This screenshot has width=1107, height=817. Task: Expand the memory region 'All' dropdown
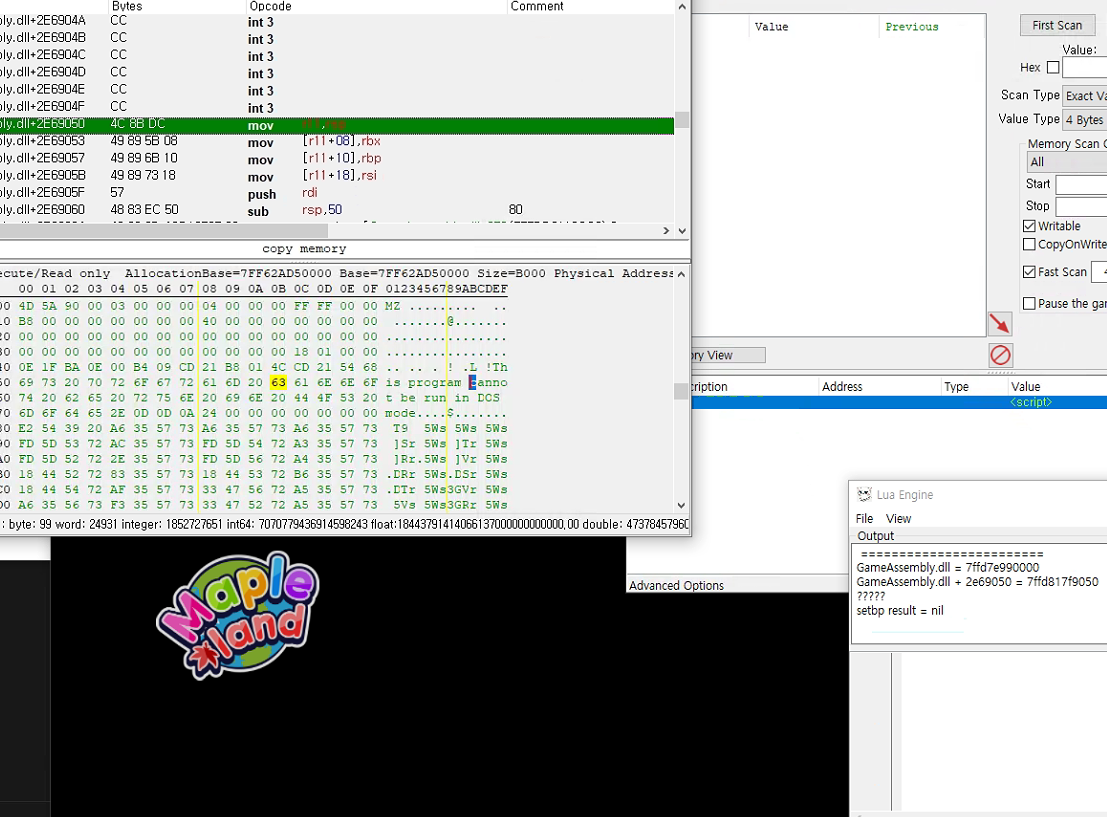coord(1066,162)
